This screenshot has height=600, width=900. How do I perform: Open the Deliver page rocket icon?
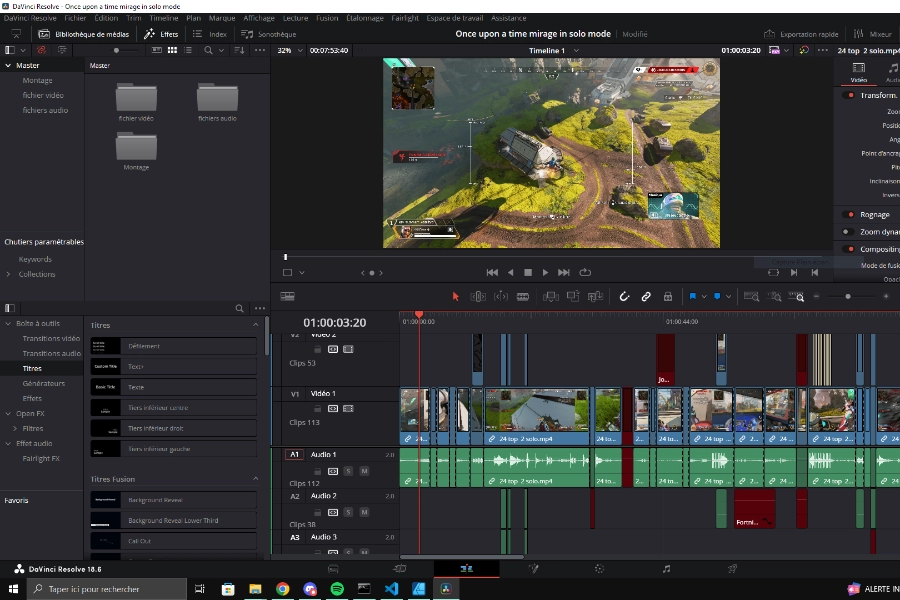[732, 569]
